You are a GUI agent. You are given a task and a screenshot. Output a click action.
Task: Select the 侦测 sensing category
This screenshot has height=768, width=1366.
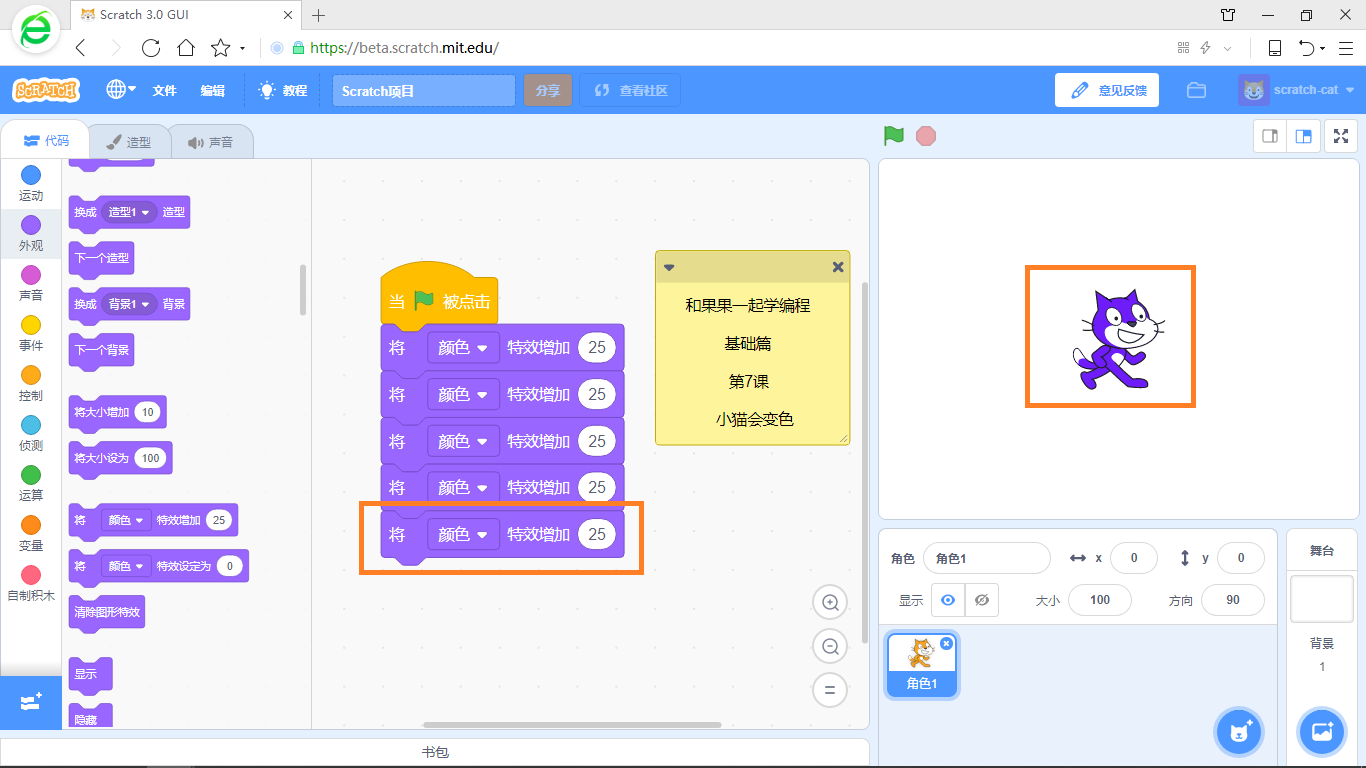click(31, 434)
